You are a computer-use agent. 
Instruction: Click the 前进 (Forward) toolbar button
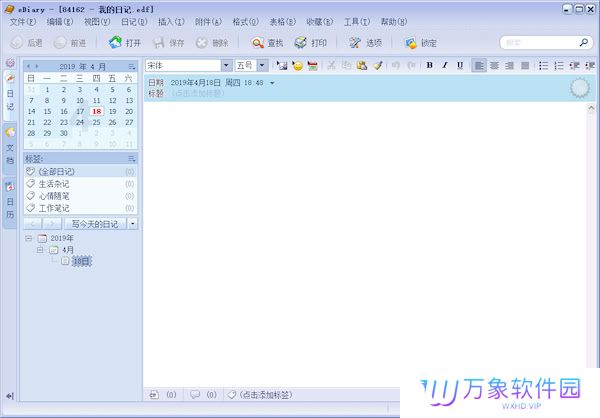pos(70,43)
